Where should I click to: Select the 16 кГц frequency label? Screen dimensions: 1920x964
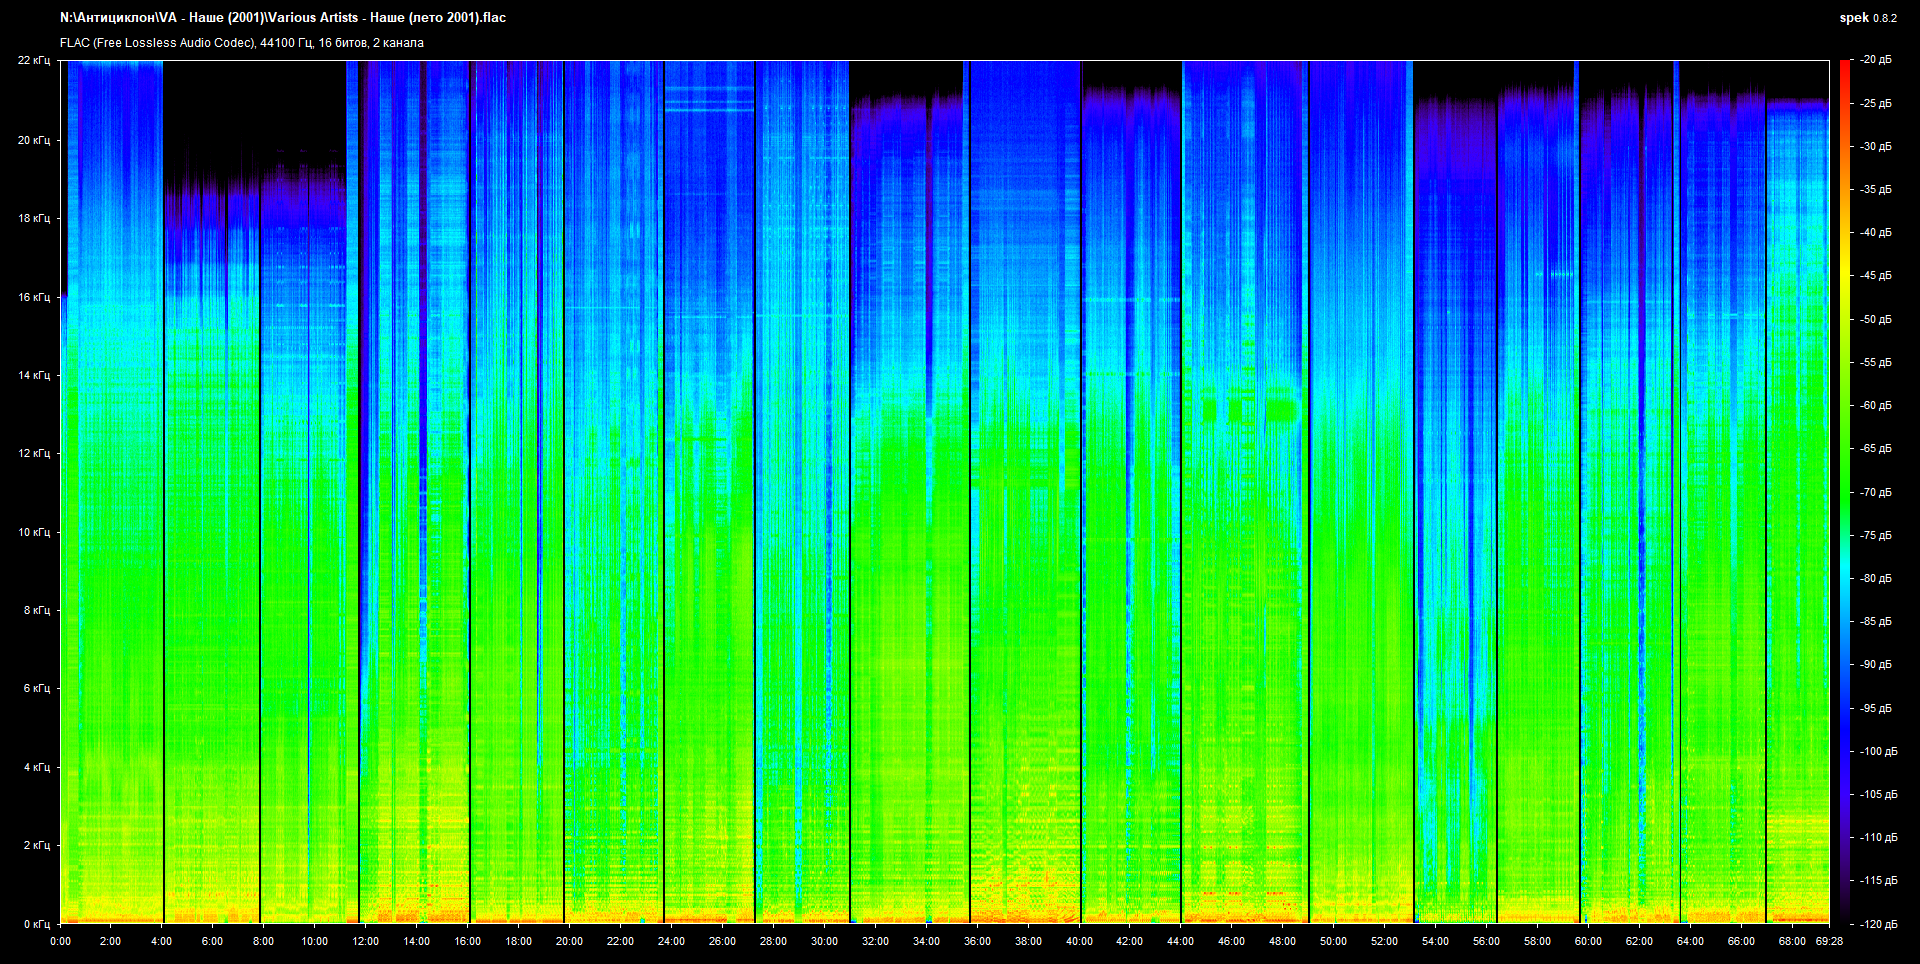[33, 297]
